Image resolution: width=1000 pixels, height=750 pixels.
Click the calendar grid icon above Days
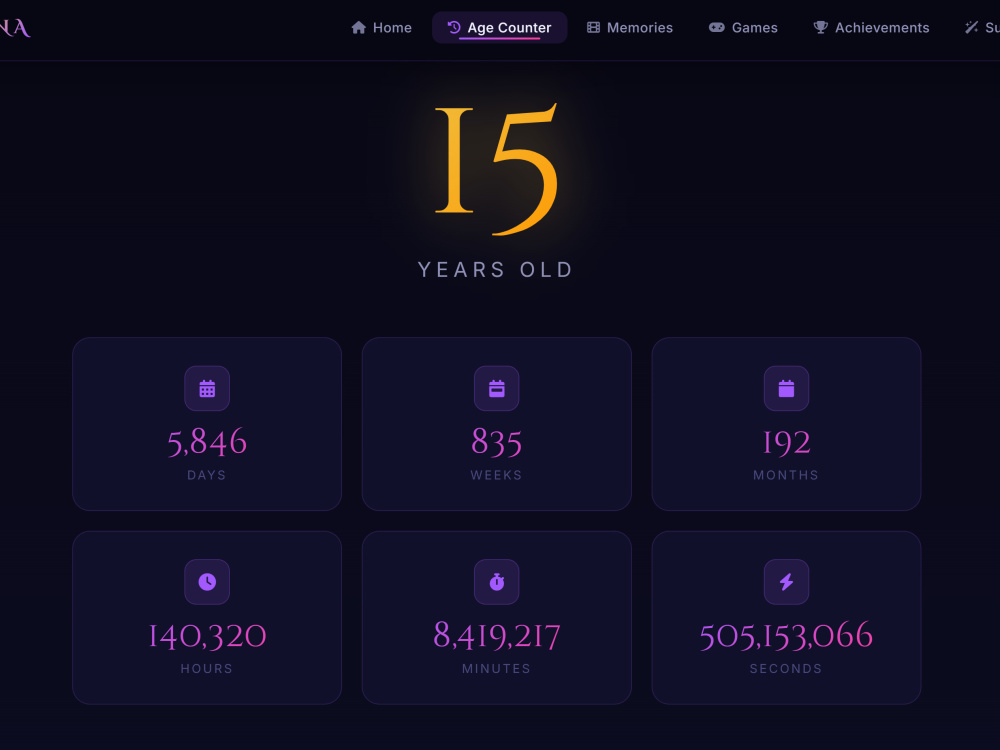(207, 388)
